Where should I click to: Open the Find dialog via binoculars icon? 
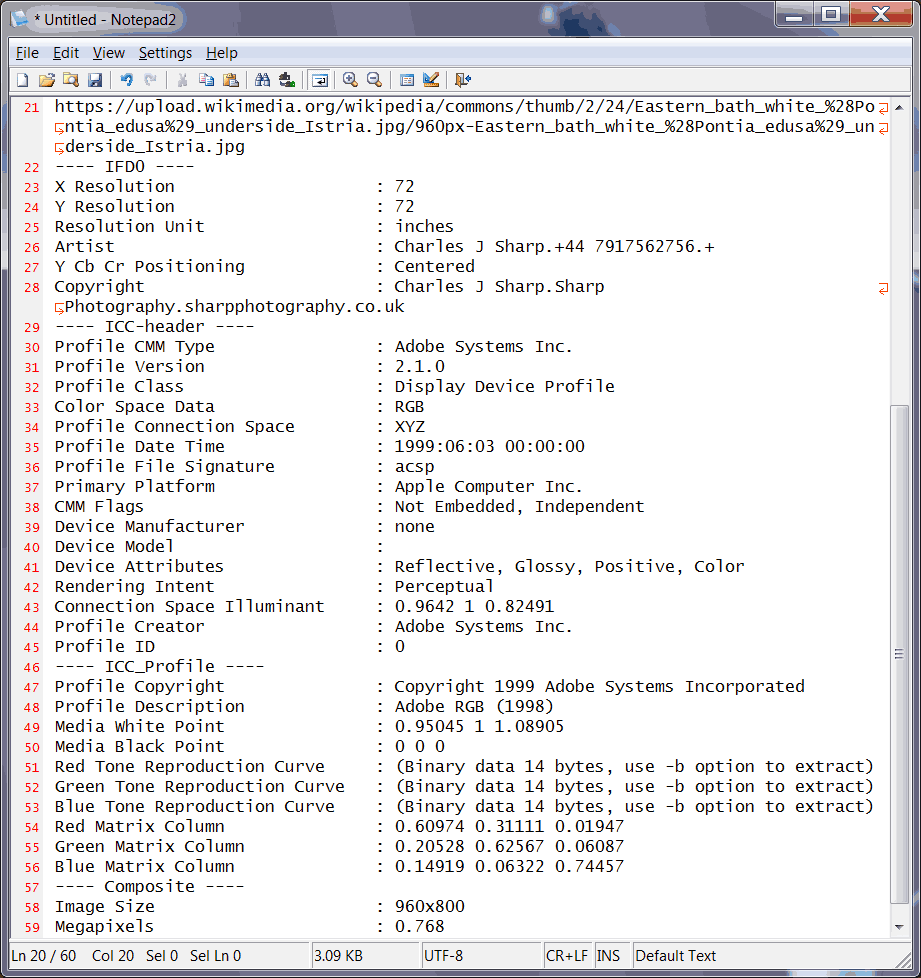(260, 80)
